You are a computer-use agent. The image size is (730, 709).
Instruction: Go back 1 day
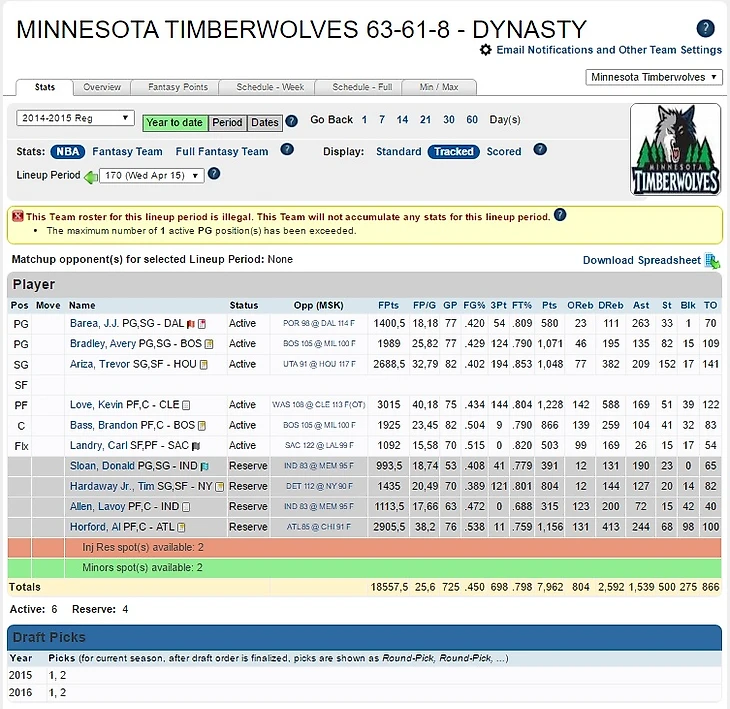pos(364,120)
